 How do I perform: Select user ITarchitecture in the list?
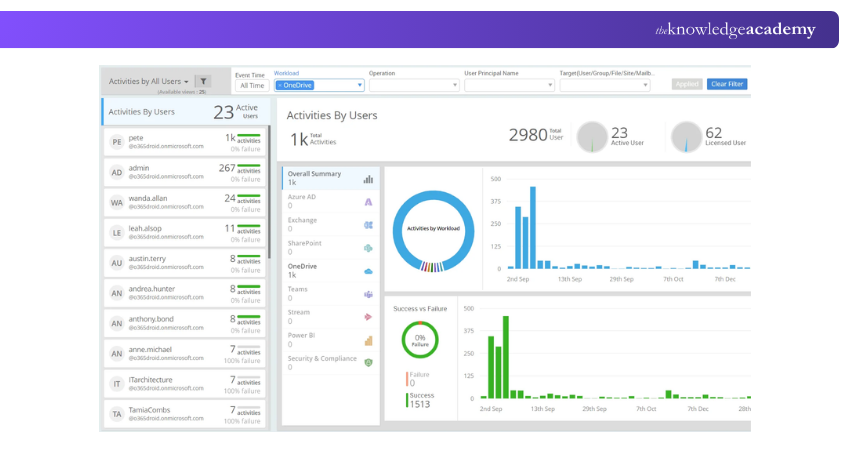(185, 384)
